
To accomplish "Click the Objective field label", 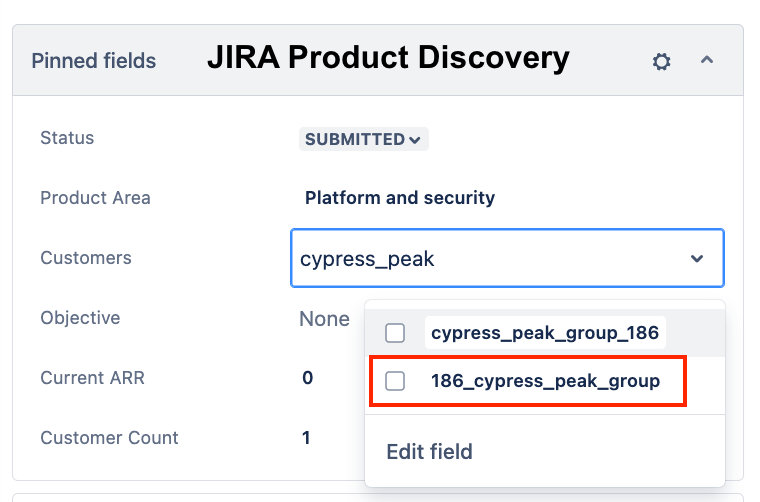I will coord(80,318).
